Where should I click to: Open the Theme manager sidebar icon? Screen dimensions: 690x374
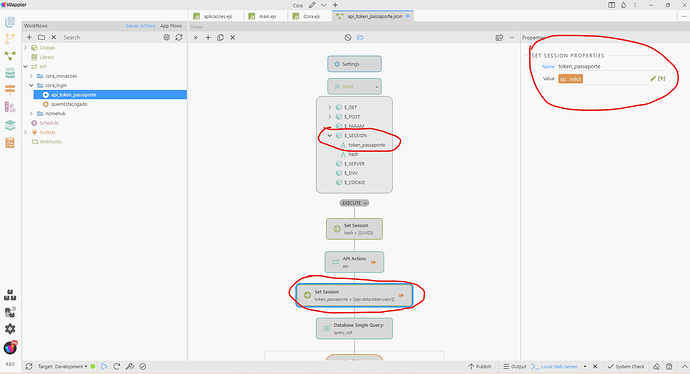point(10,107)
